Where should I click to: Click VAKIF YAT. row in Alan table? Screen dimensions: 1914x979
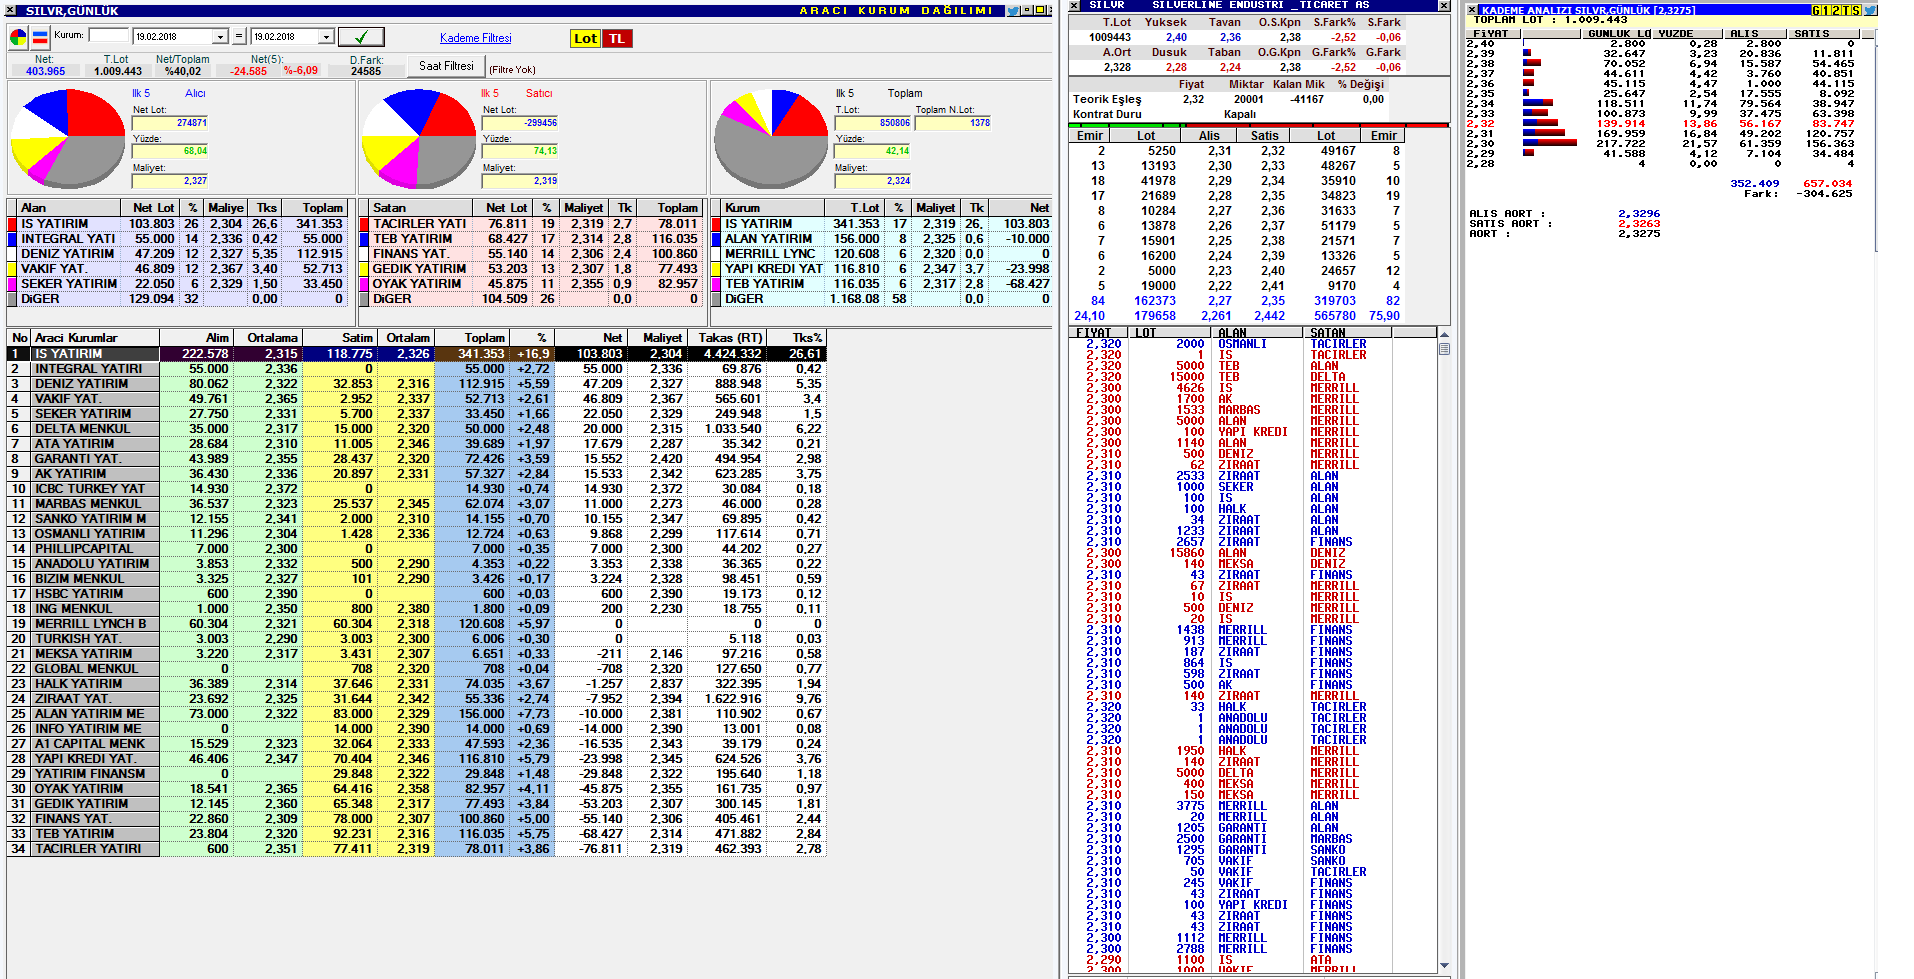tap(177, 269)
